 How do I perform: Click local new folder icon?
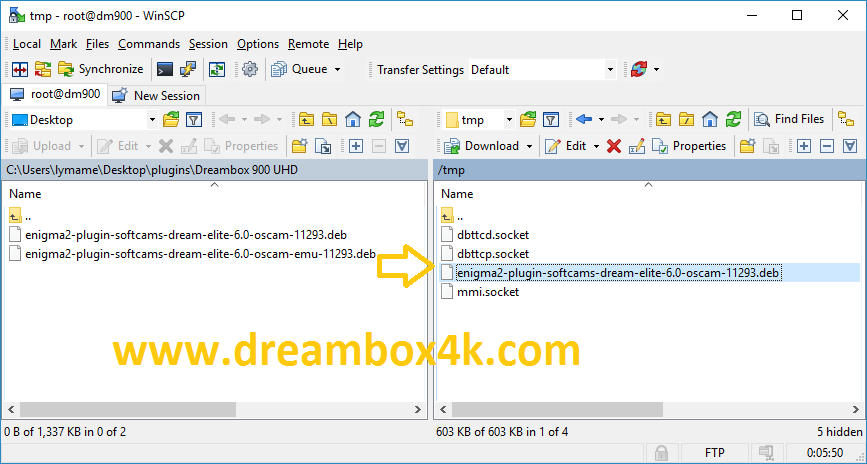pyautogui.click(x=300, y=146)
